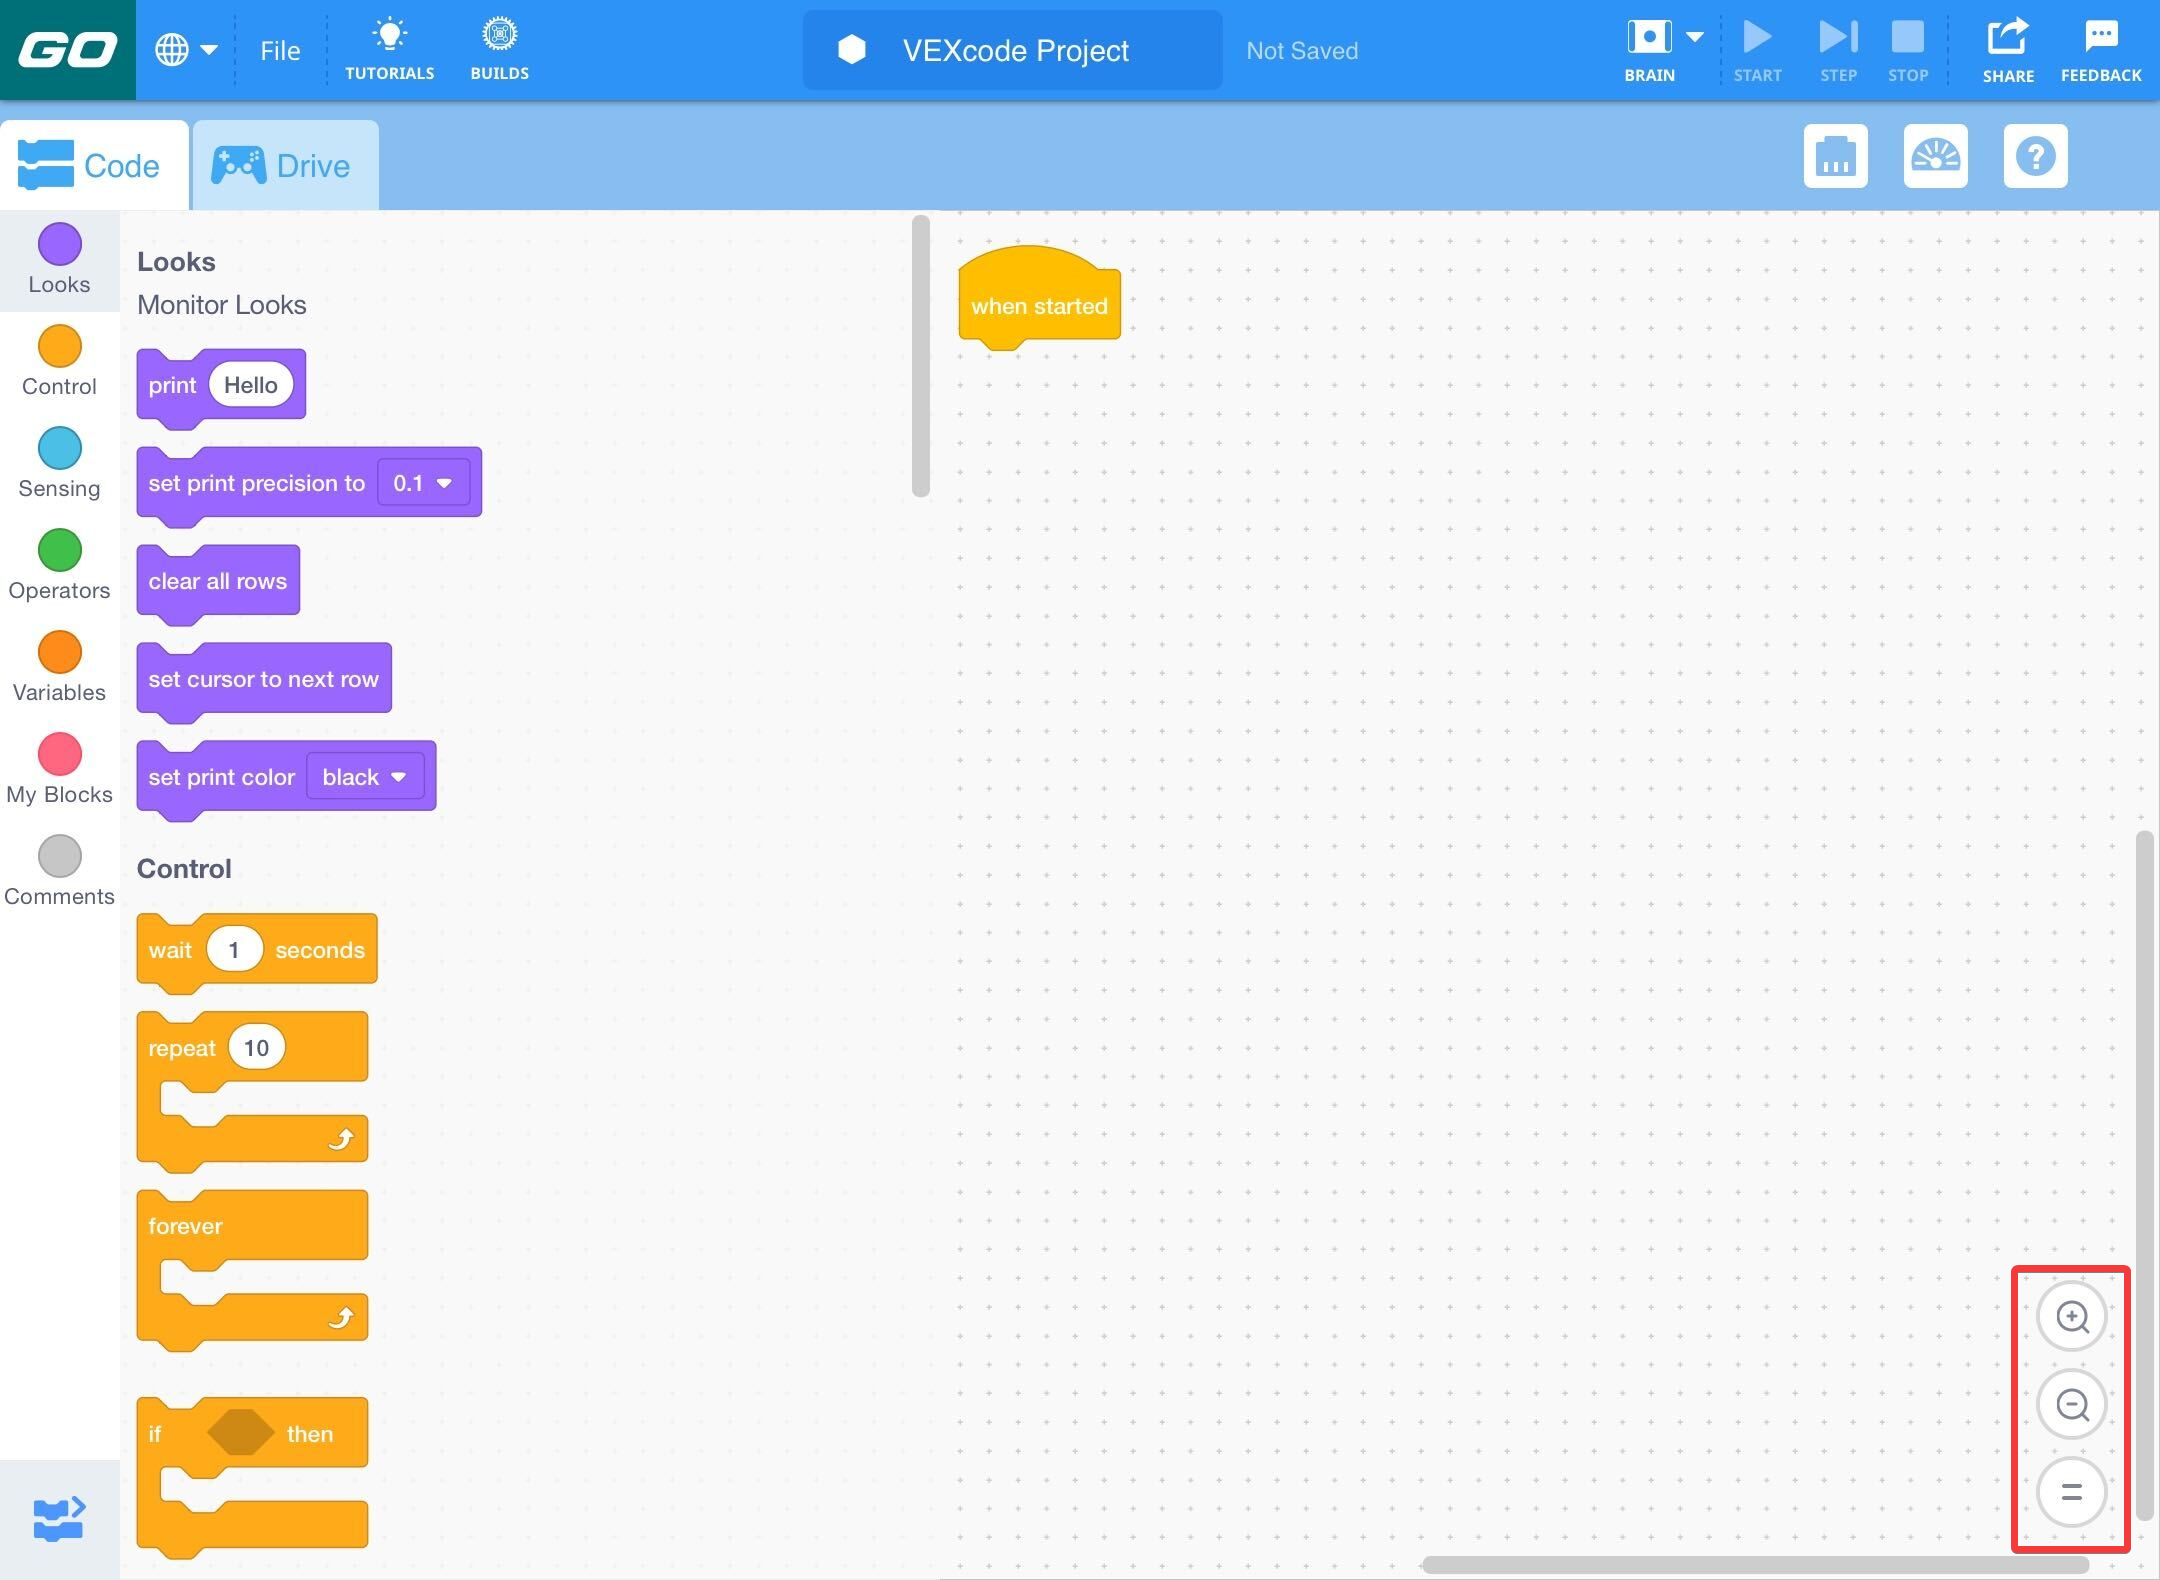Open the print precision 0.1 dropdown
Viewport: 2160px width, 1580px height.
point(422,482)
